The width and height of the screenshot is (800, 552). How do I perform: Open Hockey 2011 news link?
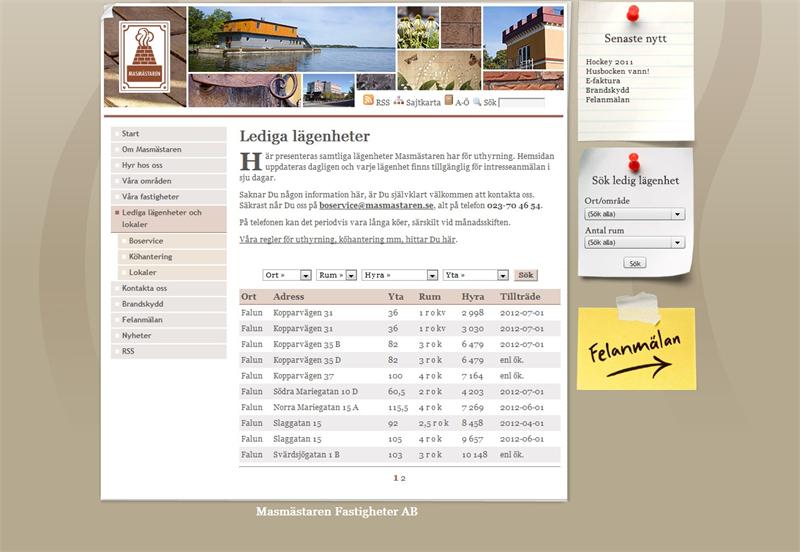pyautogui.click(x=609, y=61)
